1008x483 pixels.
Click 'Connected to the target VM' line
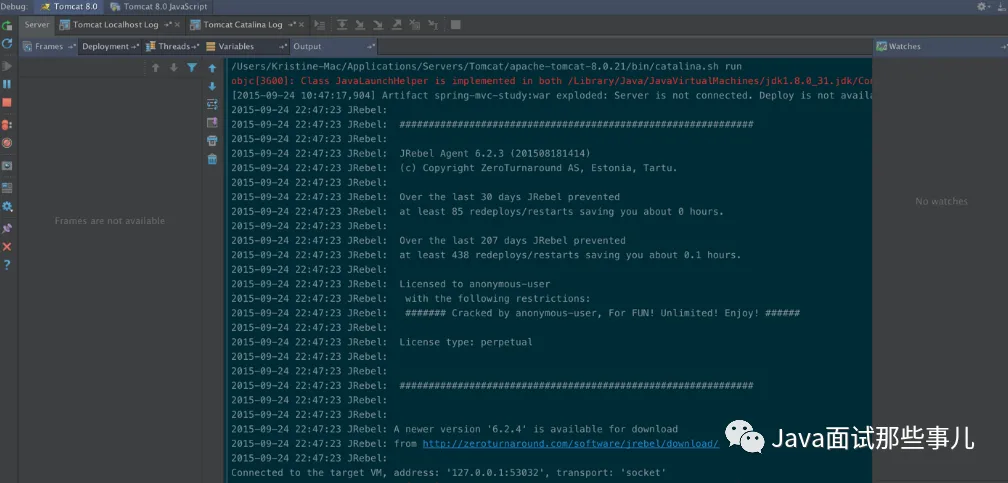tap(448, 473)
